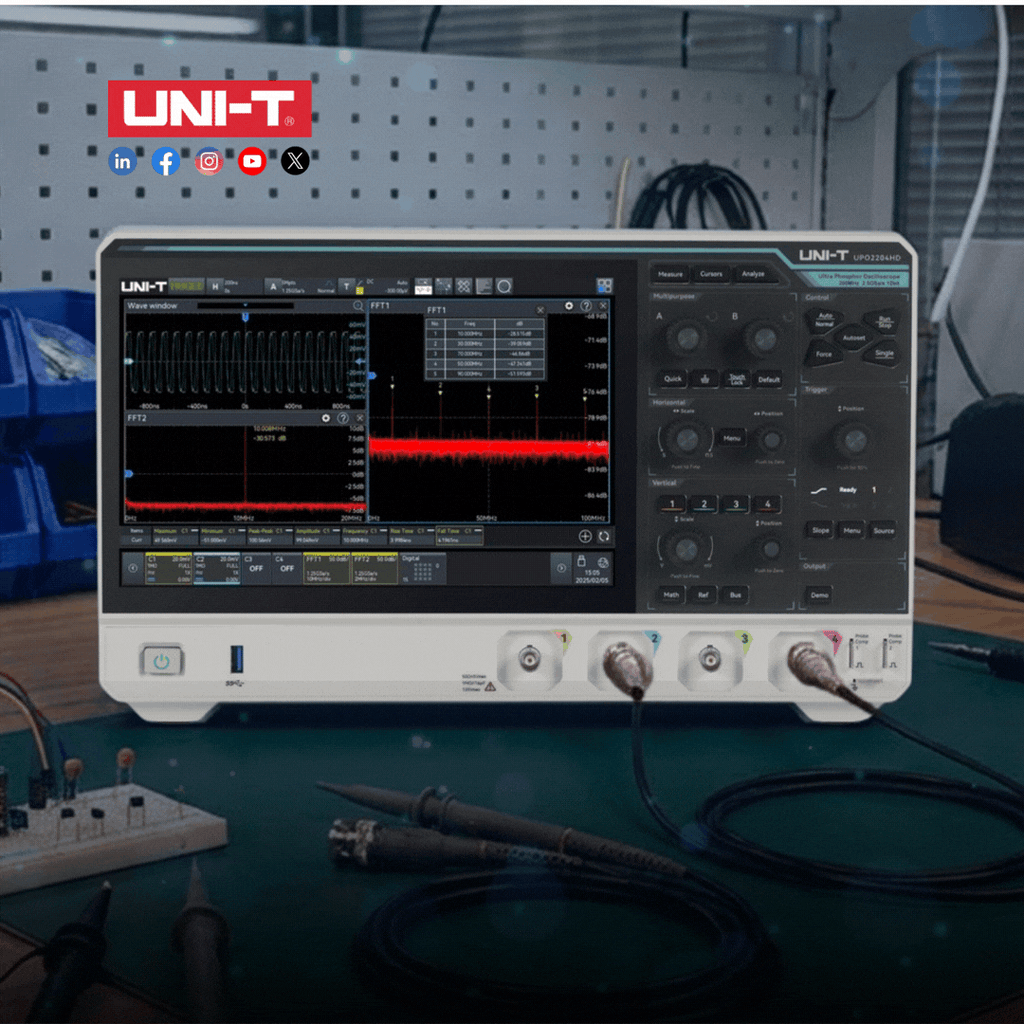This screenshot has width=1024, height=1024.
Task: Tap the lock icon on the scope screen
Action: (x=582, y=561)
